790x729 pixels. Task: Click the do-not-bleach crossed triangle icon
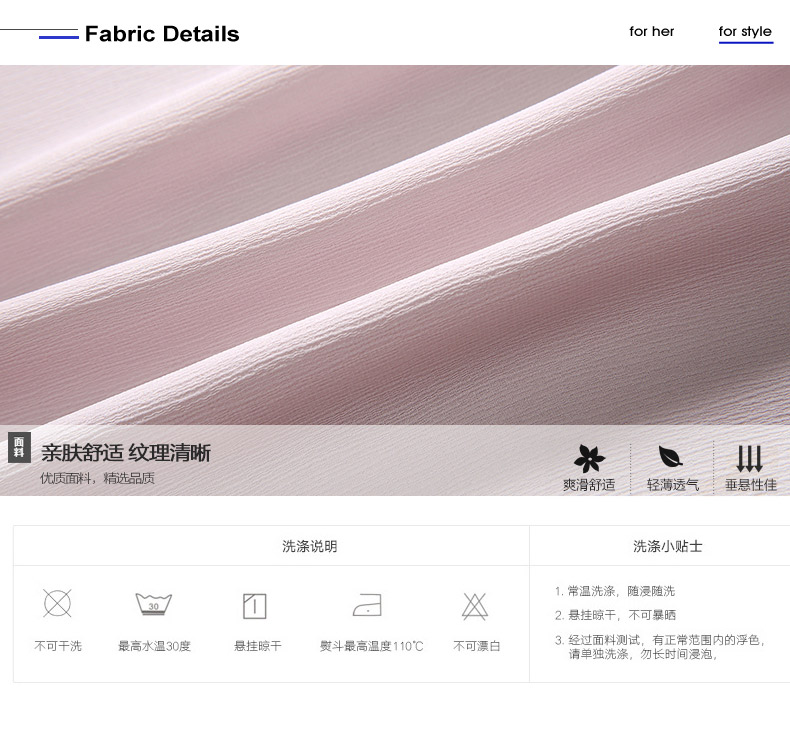(x=475, y=605)
